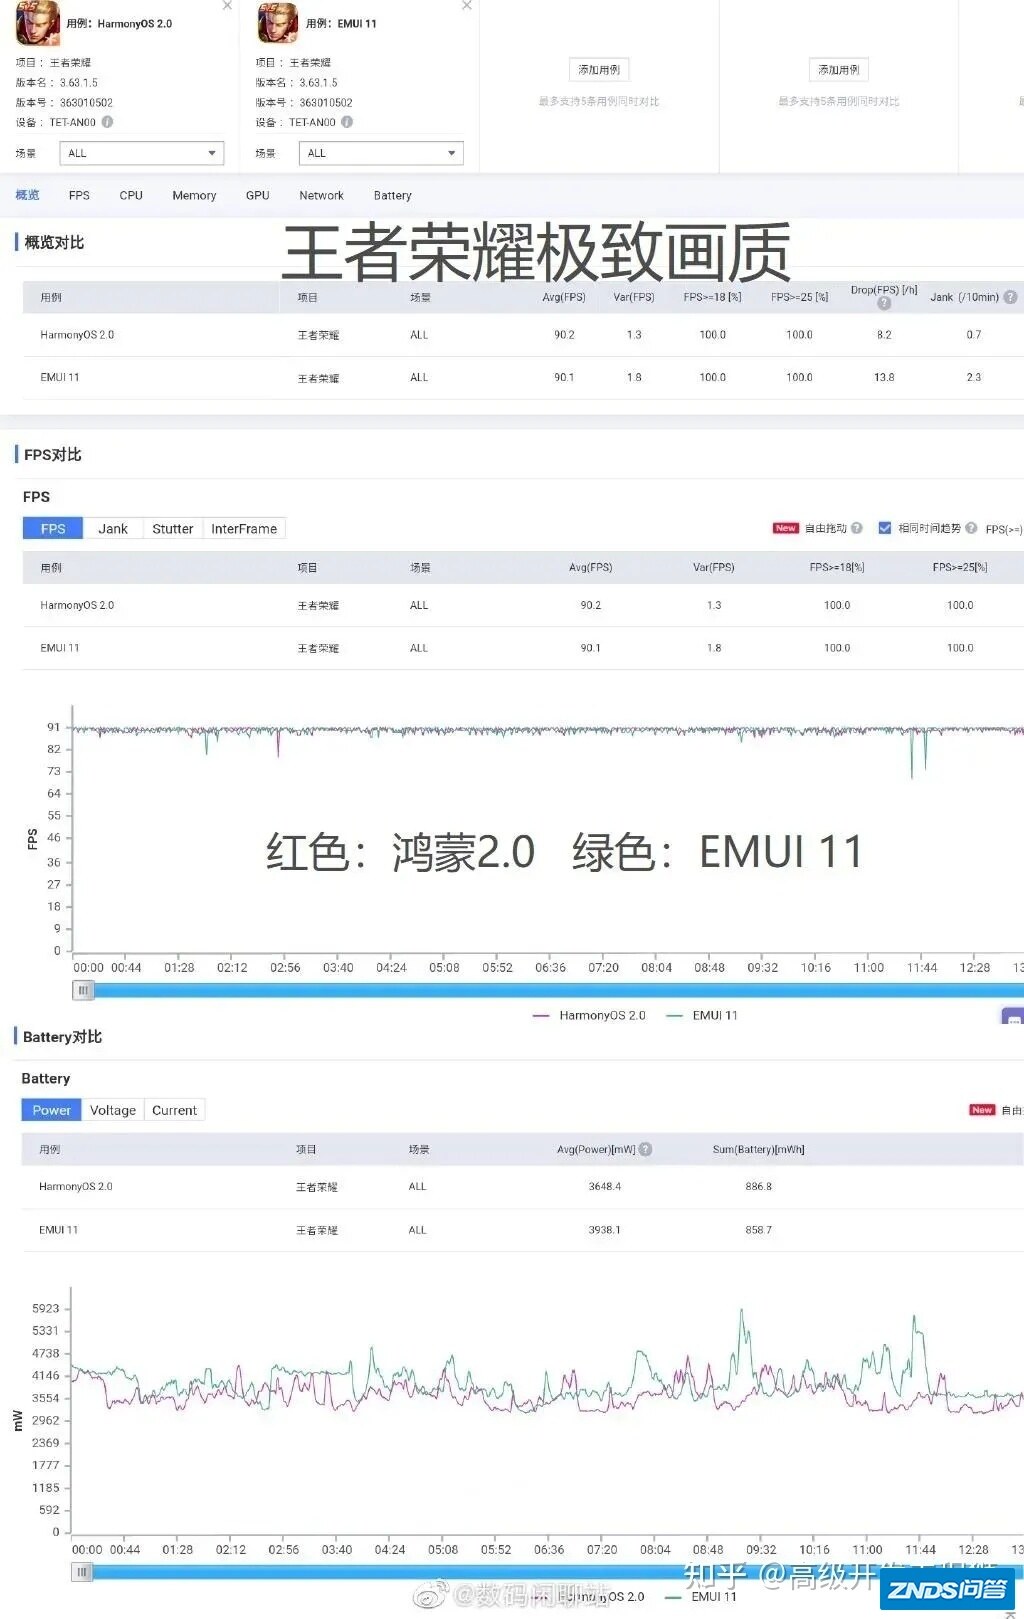Click Sum(Battery)[mWh] column header
Image resolution: width=1024 pixels, height=1619 pixels.
[758, 1150]
